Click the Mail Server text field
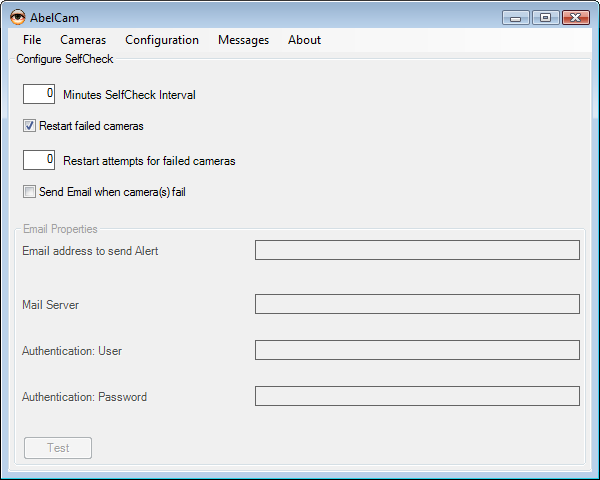This screenshot has height=480, width=600. (x=417, y=304)
